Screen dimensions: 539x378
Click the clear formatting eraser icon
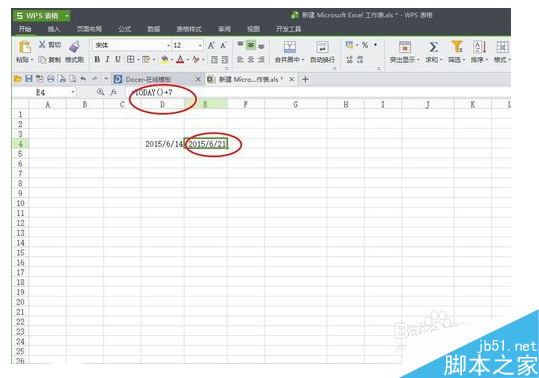(x=196, y=59)
